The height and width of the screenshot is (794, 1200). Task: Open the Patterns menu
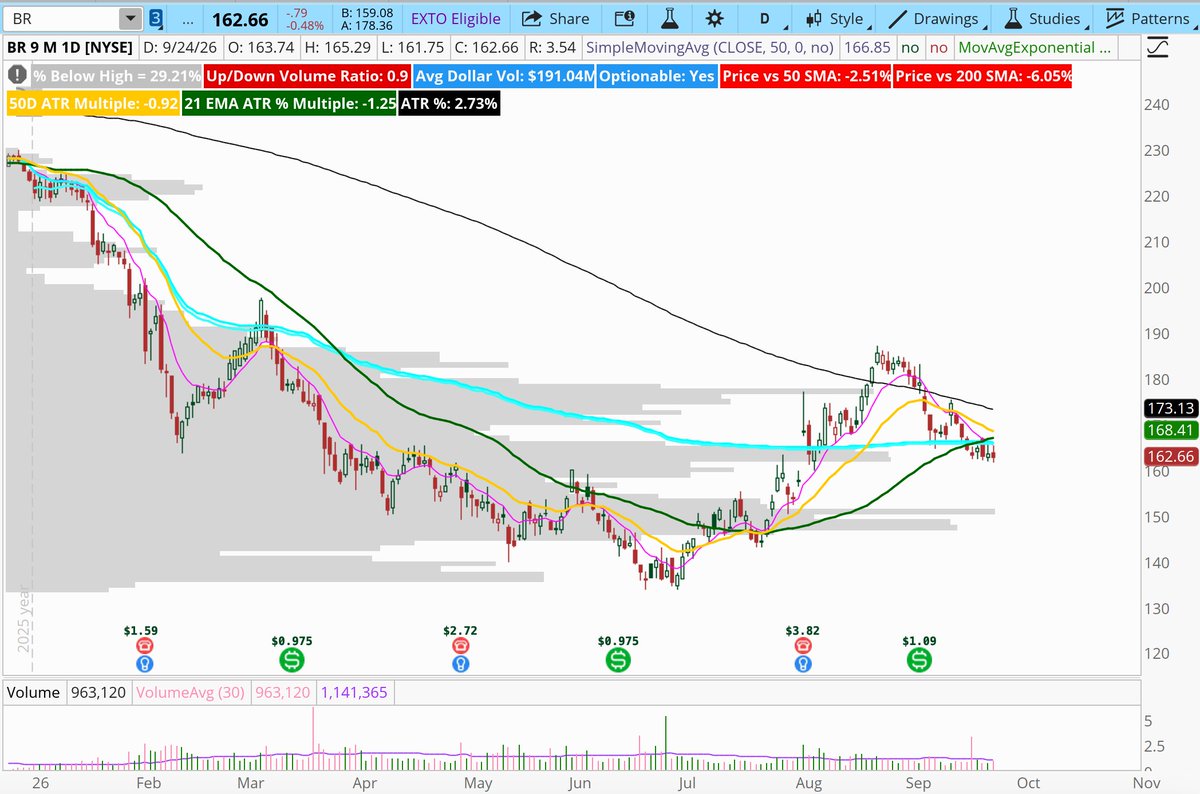click(1148, 18)
